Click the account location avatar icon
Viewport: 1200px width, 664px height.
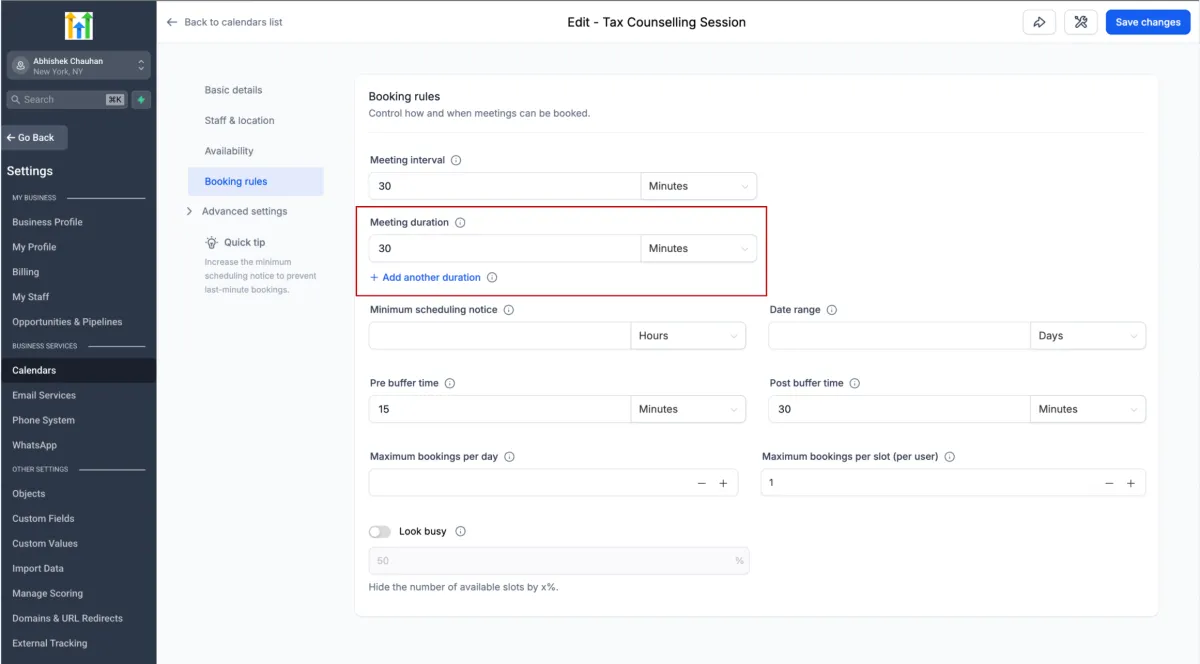tap(20, 66)
